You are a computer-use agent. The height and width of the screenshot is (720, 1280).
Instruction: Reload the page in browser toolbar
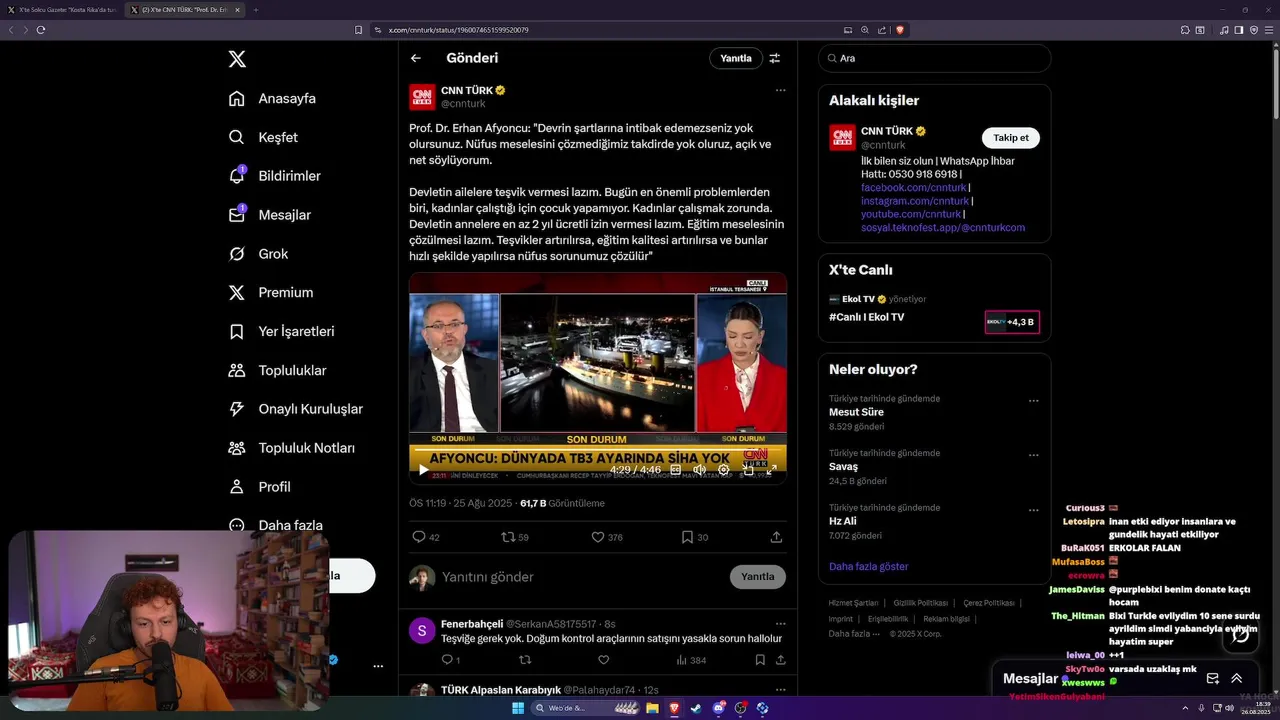(41, 30)
